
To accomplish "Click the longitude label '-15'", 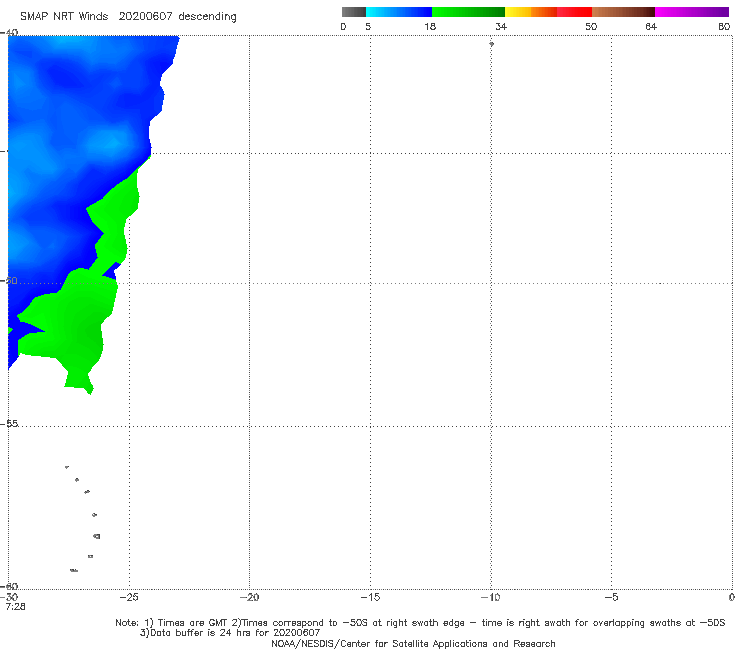I will 370,597.
